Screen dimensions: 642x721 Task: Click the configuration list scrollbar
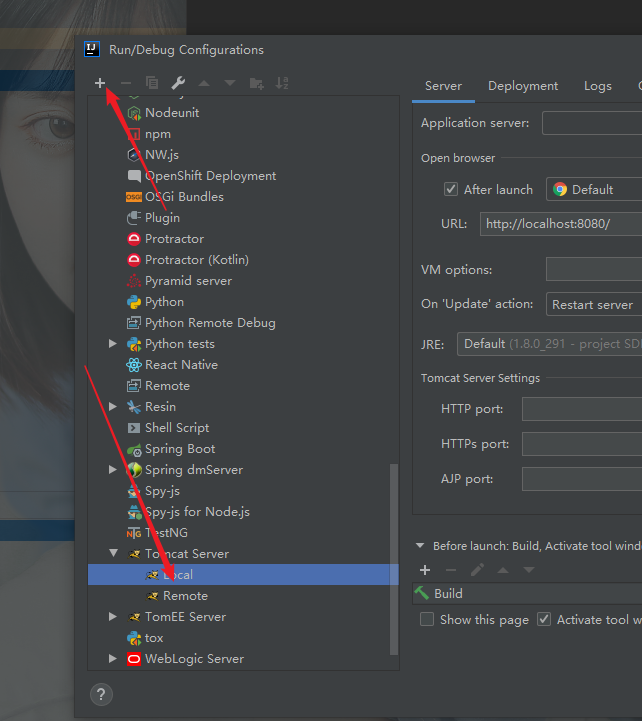(x=394, y=559)
